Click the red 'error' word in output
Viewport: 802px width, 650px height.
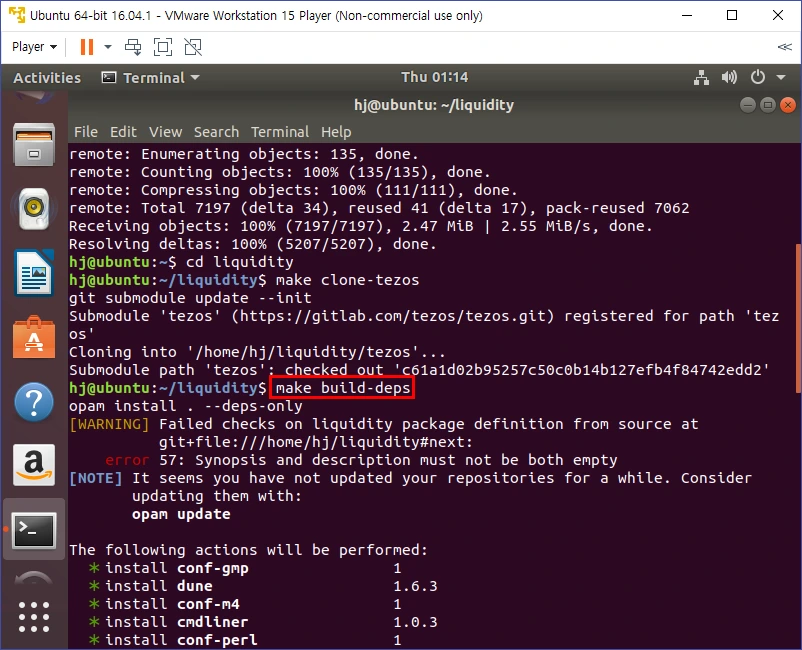(127, 460)
